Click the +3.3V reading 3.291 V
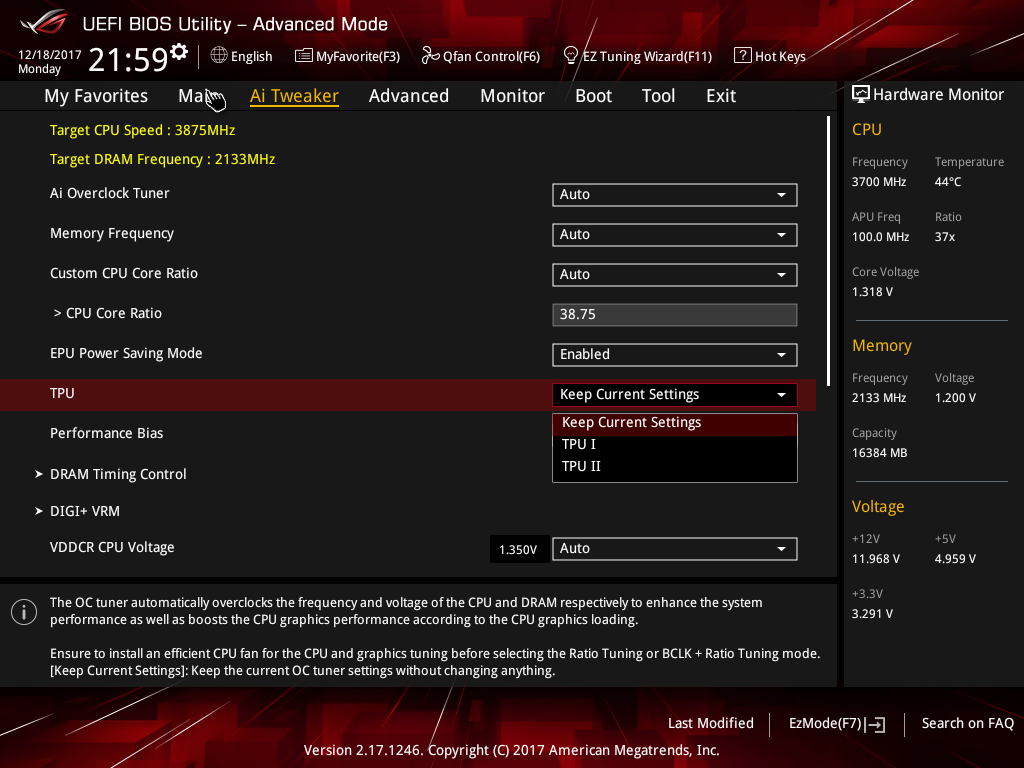The image size is (1024, 768). click(872, 614)
